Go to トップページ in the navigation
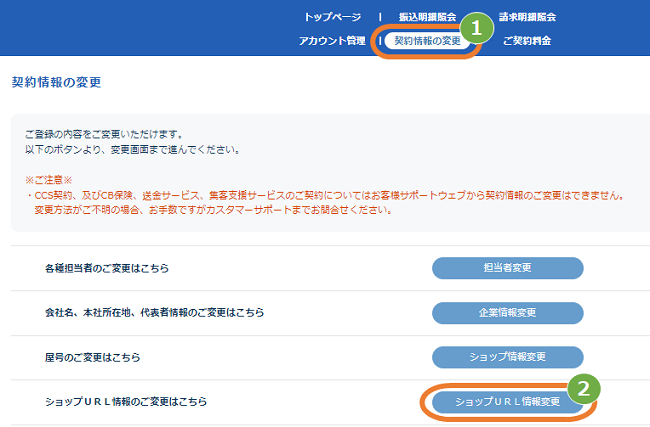Screen dimensions: 650x427 333,17
